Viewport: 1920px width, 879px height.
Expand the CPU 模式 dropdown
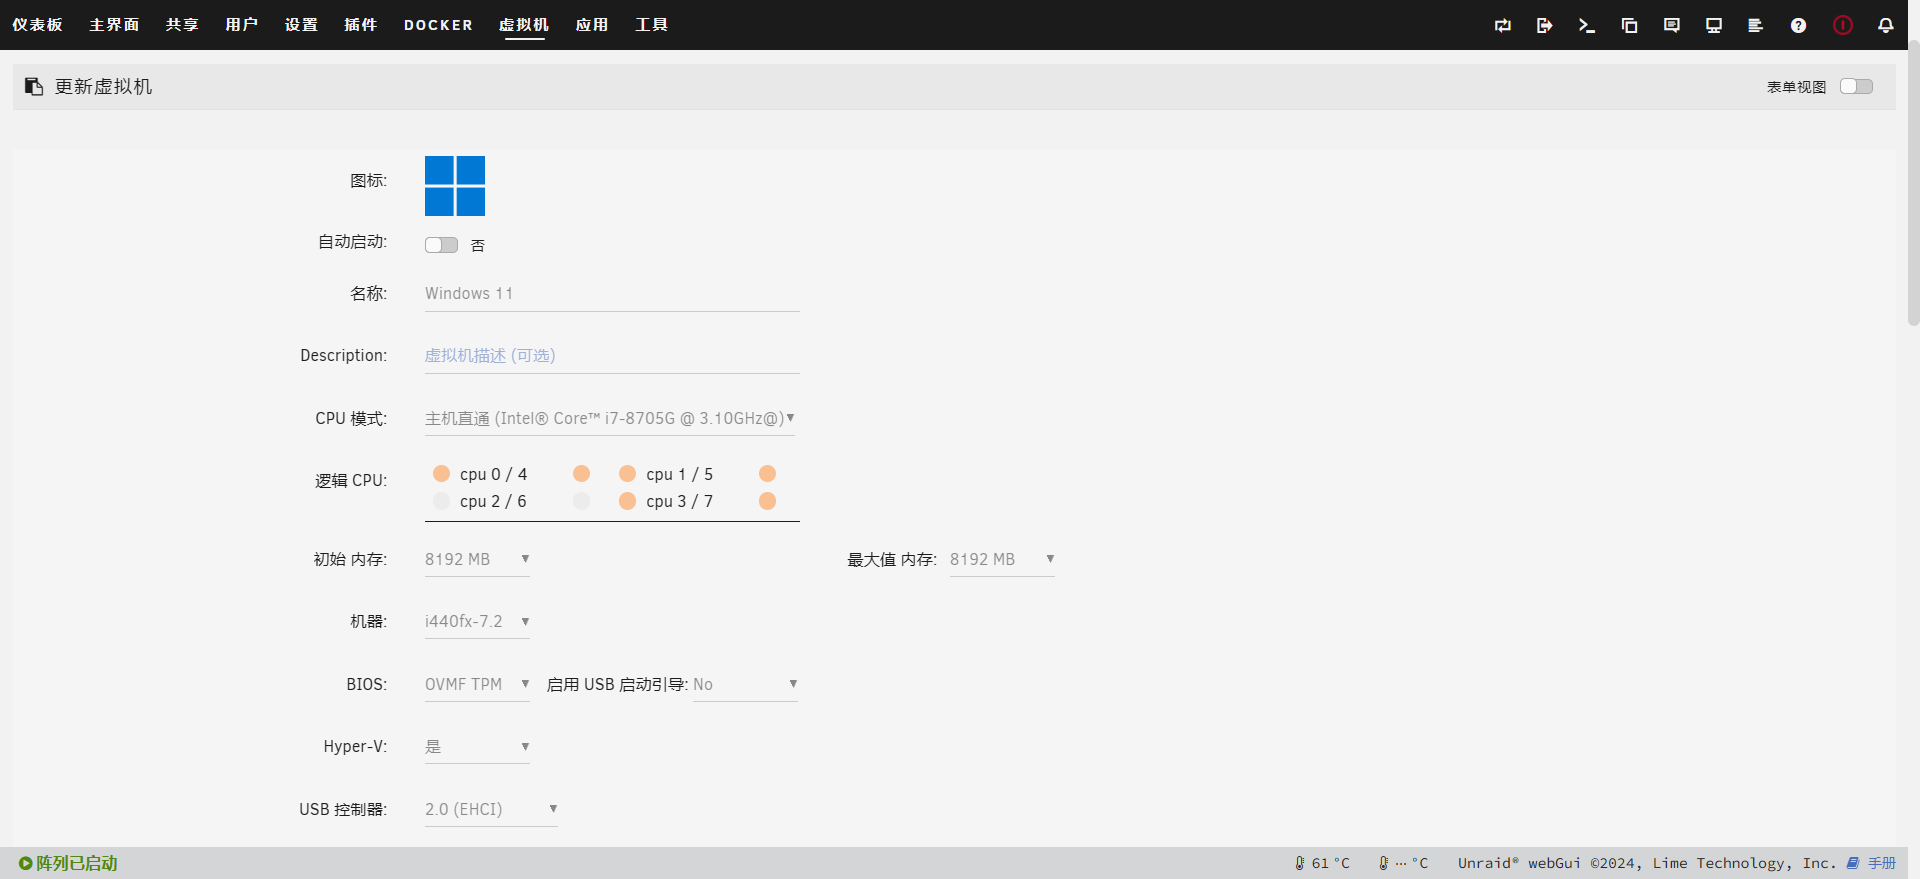[609, 419]
